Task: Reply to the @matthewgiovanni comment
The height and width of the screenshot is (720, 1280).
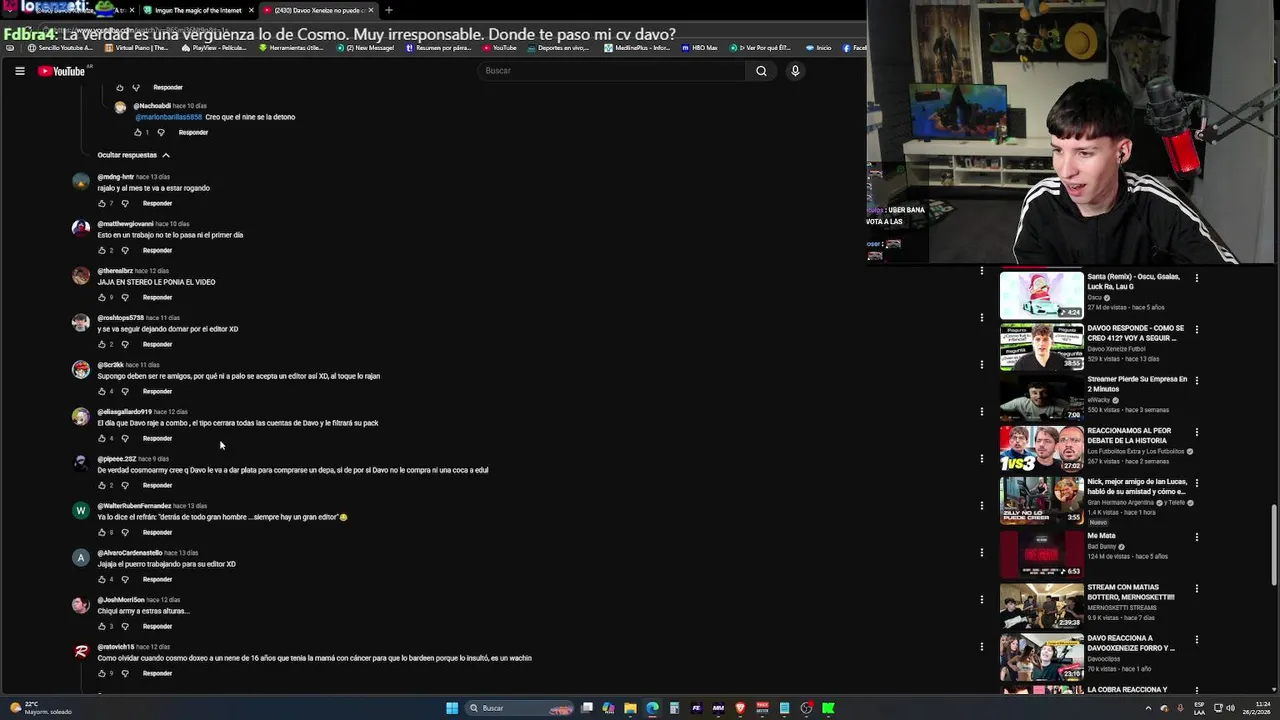Action: click(157, 250)
